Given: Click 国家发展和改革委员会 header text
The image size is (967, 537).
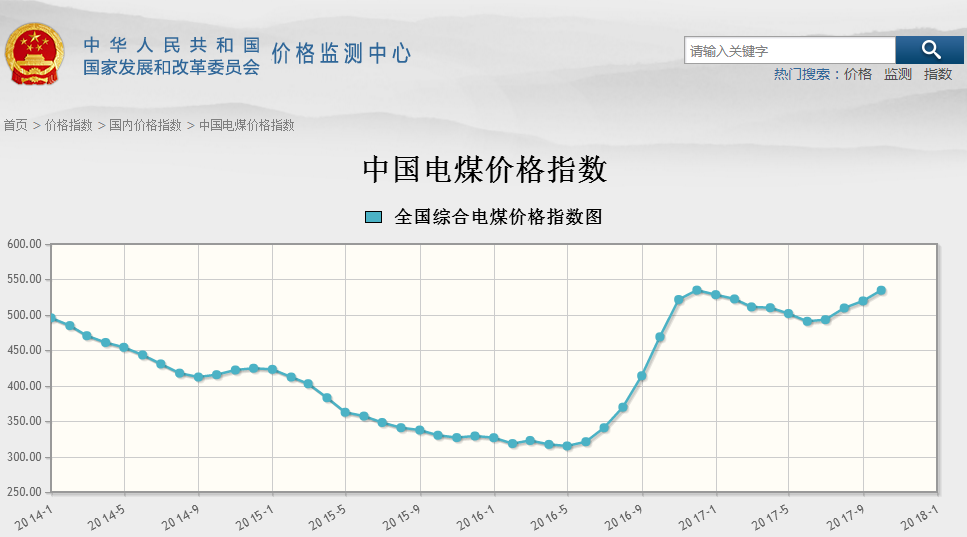Looking at the screenshot, I should coord(171,68).
